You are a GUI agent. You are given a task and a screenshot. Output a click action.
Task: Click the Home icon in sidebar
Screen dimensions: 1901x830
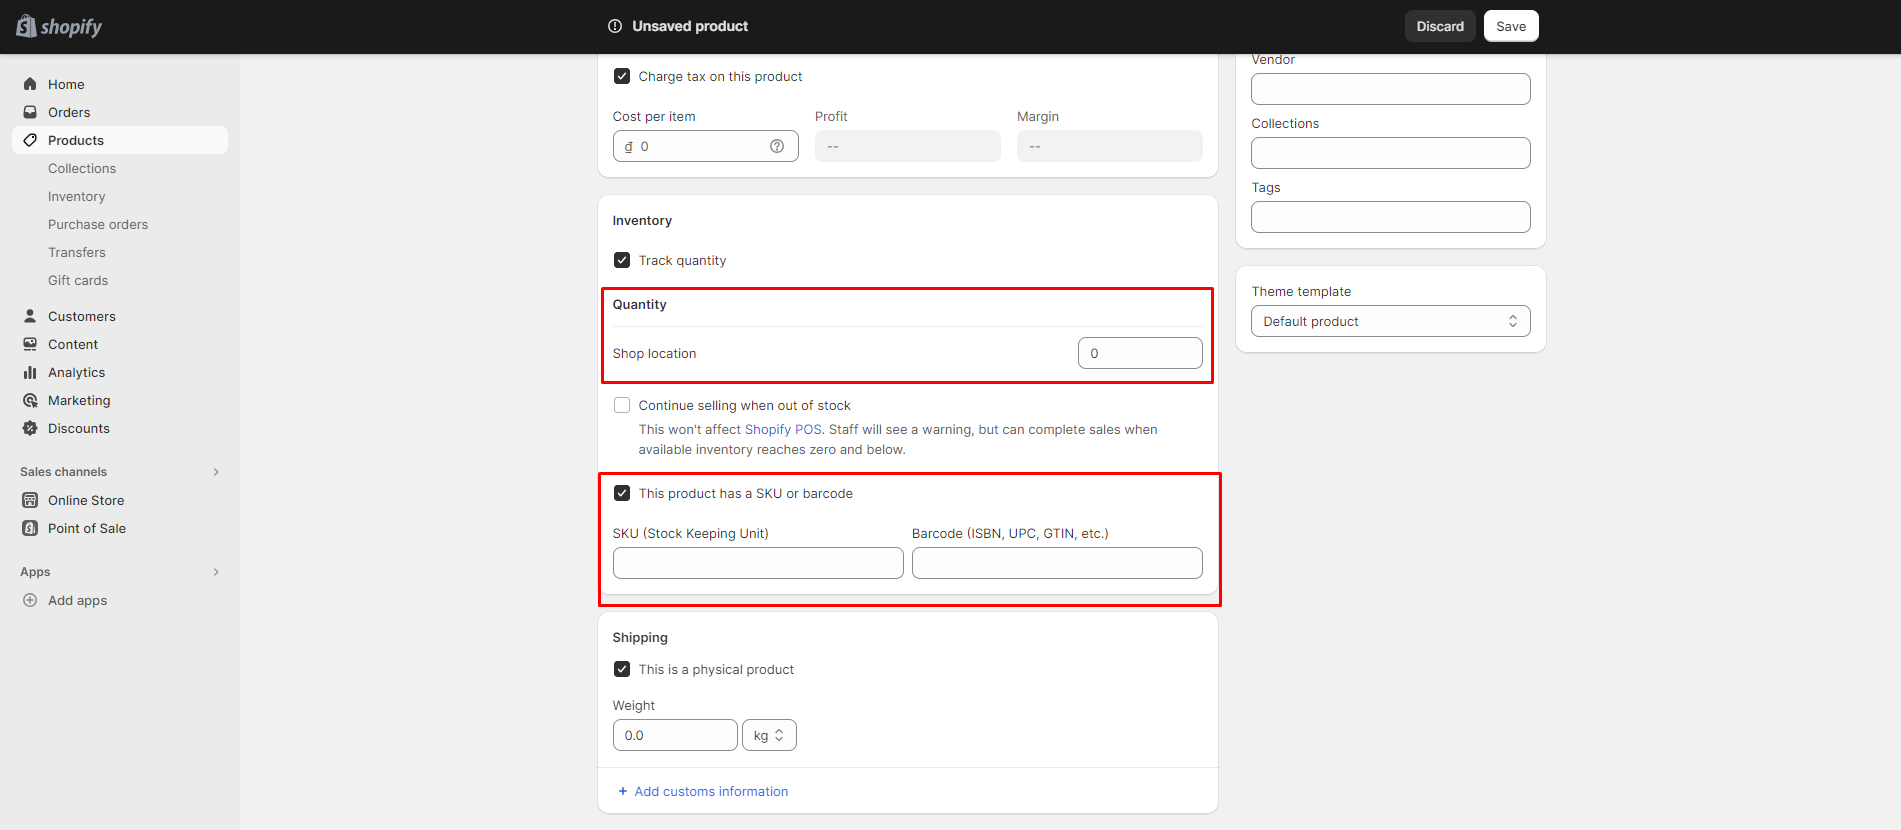(x=30, y=84)
